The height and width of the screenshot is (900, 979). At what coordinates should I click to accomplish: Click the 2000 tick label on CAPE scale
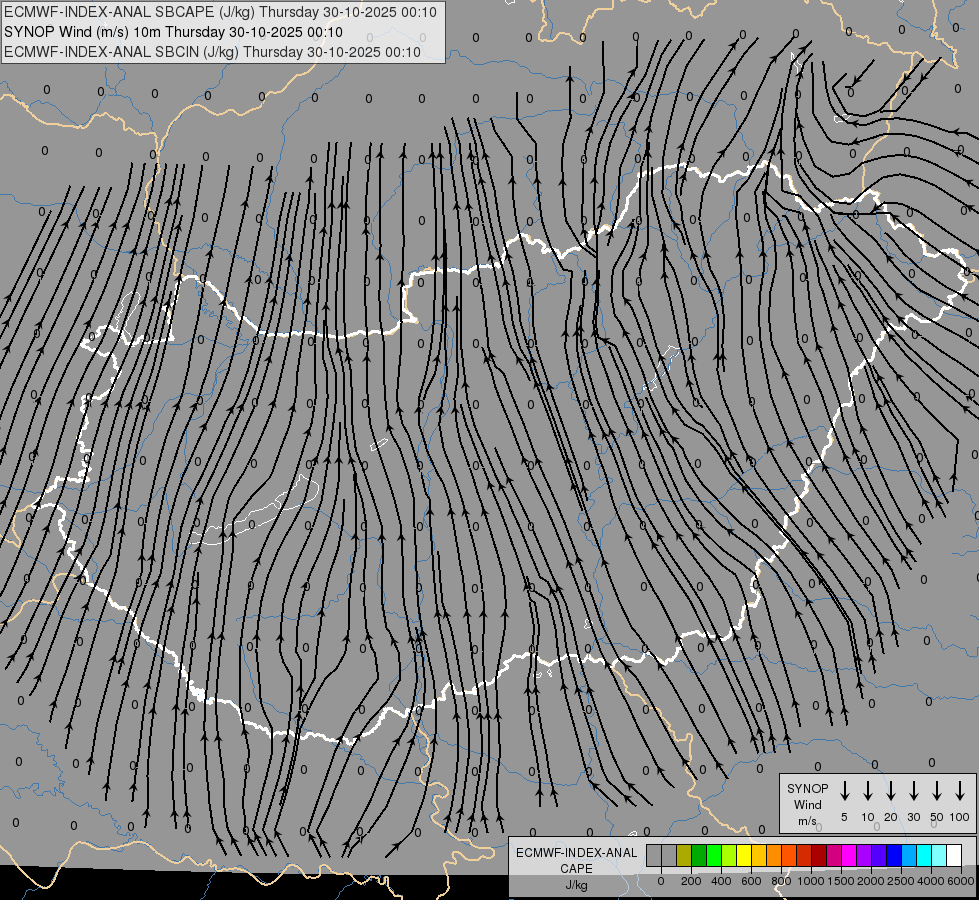coord(871,881)
